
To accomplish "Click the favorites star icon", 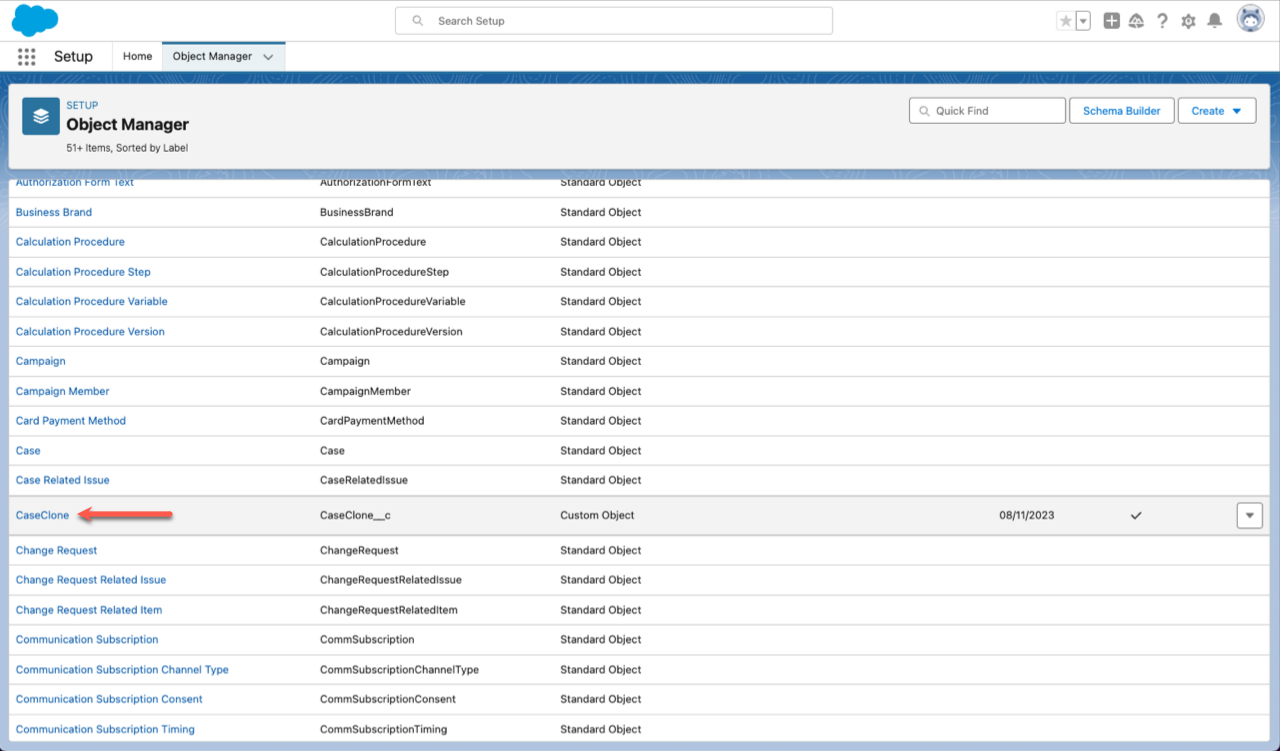I will pyautogui.click(x=1066, y=21).
